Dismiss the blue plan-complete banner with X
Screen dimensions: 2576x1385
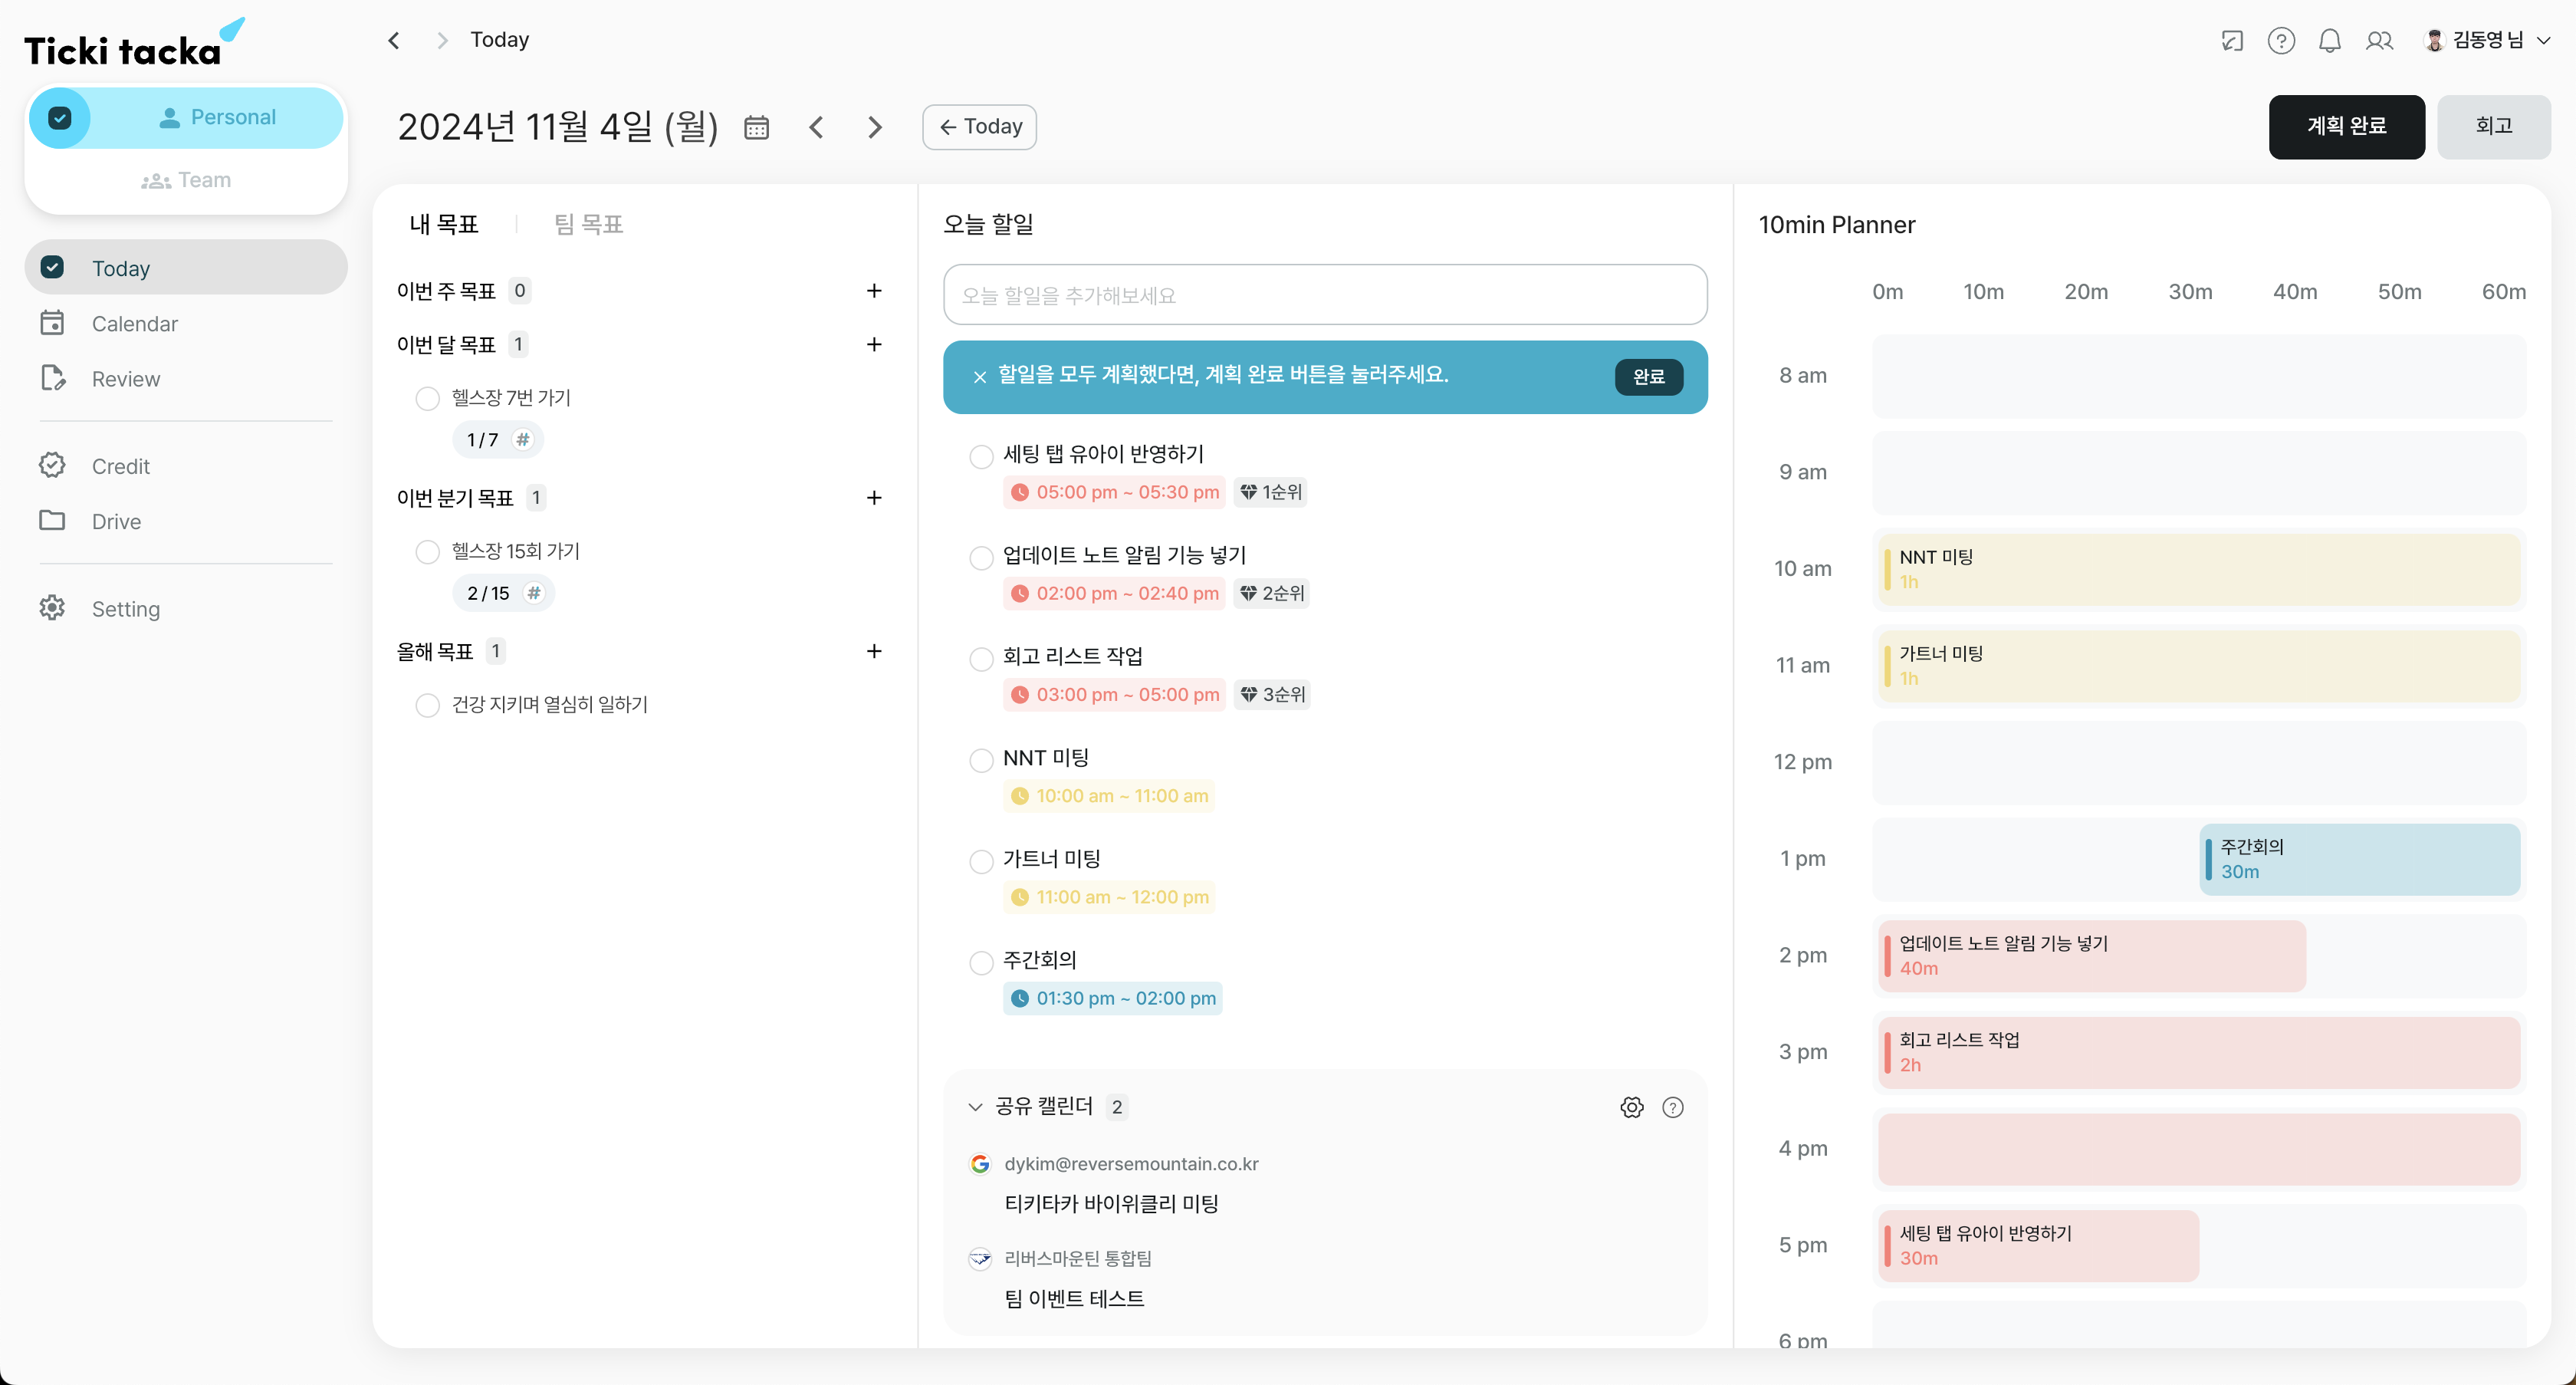(x=980, y=377)
